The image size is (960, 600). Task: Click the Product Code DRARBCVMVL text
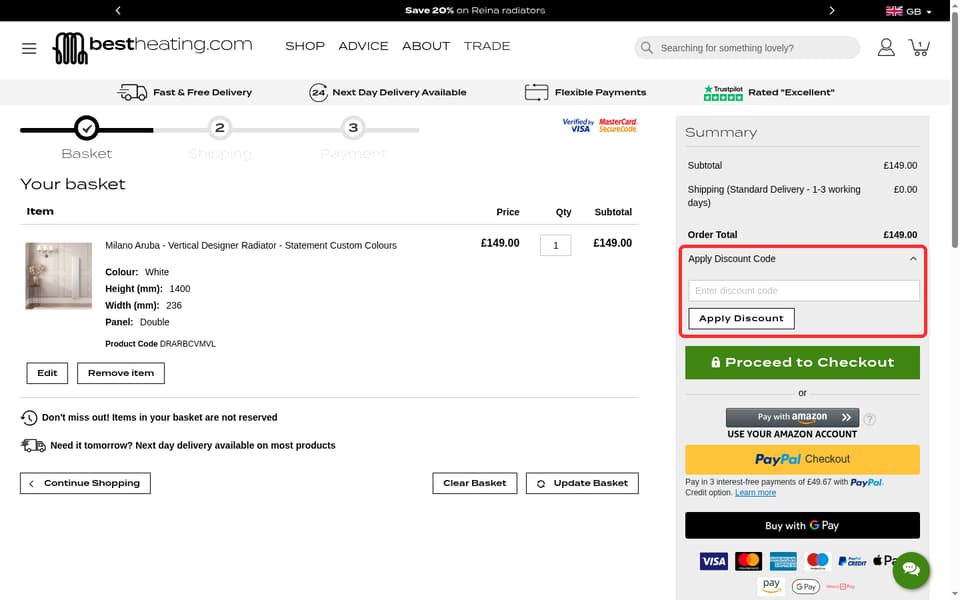point(160,344)
